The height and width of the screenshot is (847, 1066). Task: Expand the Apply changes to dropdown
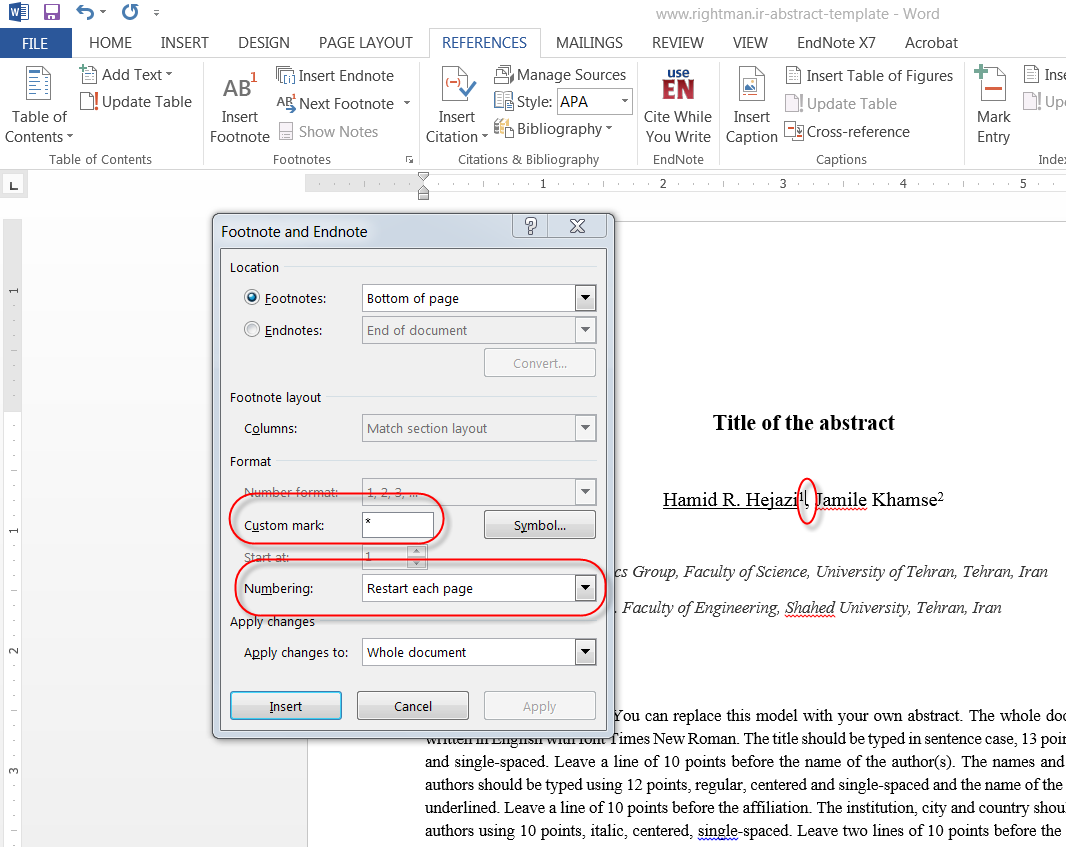(585, 652)
